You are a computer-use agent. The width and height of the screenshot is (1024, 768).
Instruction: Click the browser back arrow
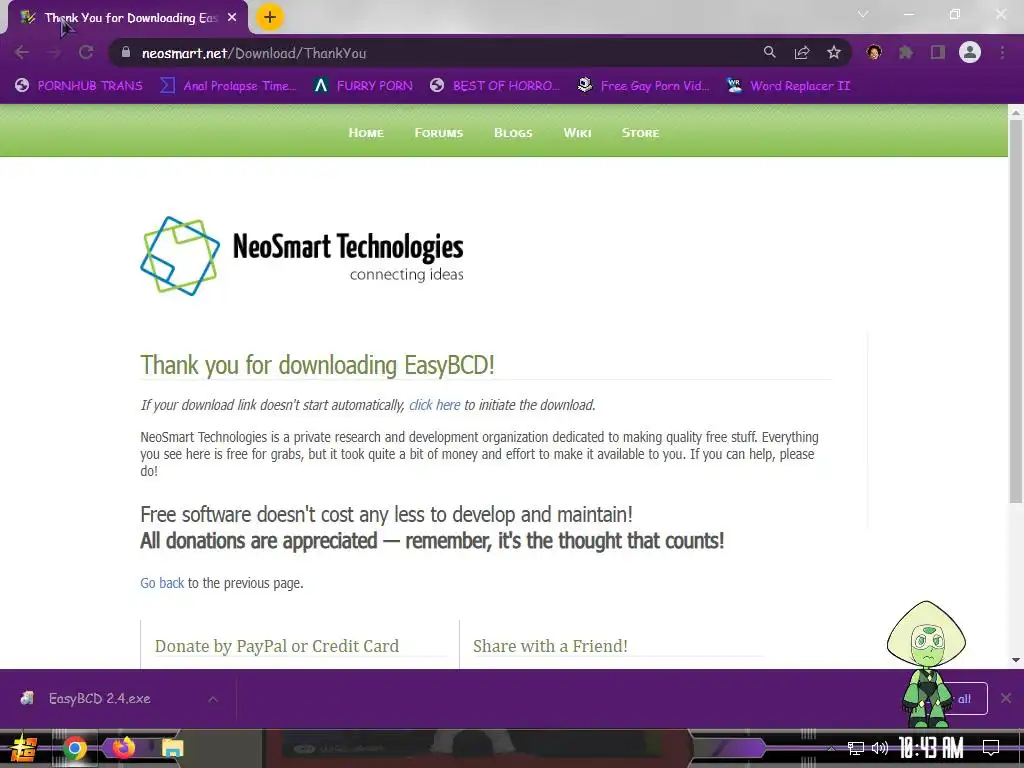[x=22, y=53]
